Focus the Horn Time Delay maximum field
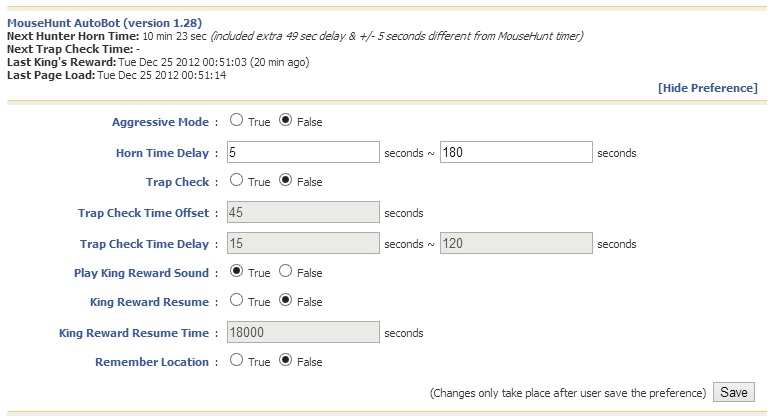The height and width of the screenshot is (420, 774). (x=516, y=152)
